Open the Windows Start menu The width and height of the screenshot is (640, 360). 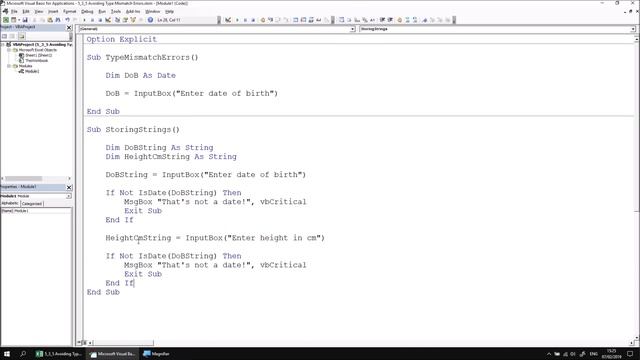7,353
